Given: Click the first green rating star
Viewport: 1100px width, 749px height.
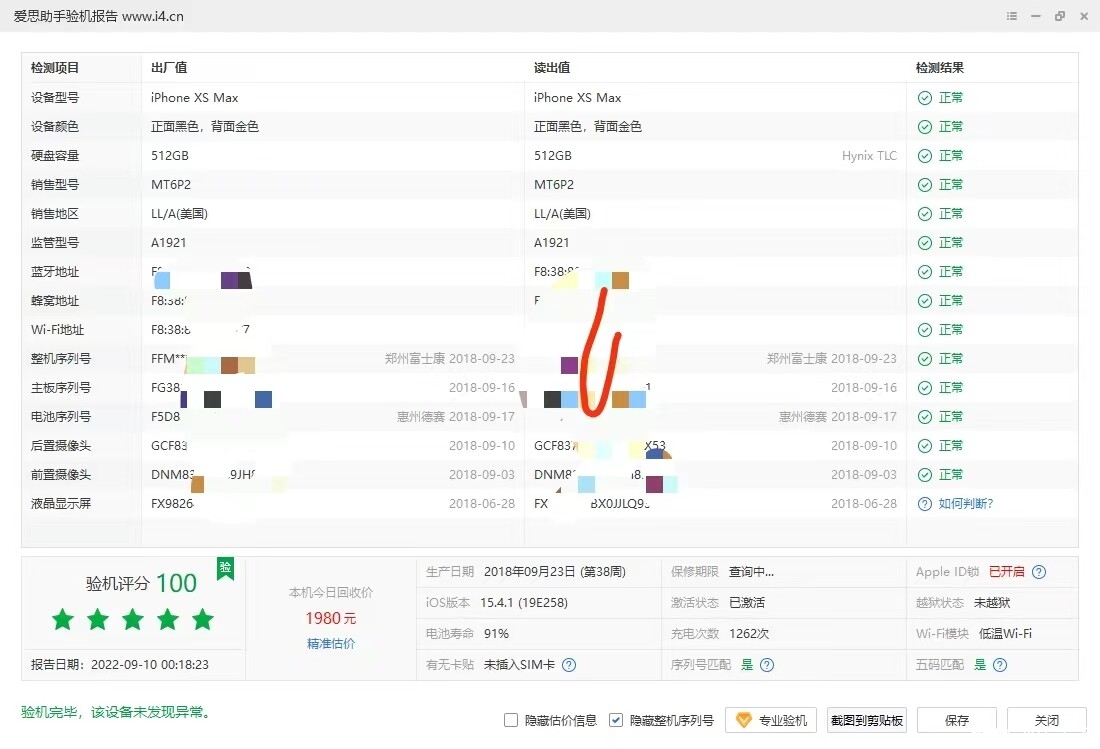Looking at the screenshot, I should 62,619.
